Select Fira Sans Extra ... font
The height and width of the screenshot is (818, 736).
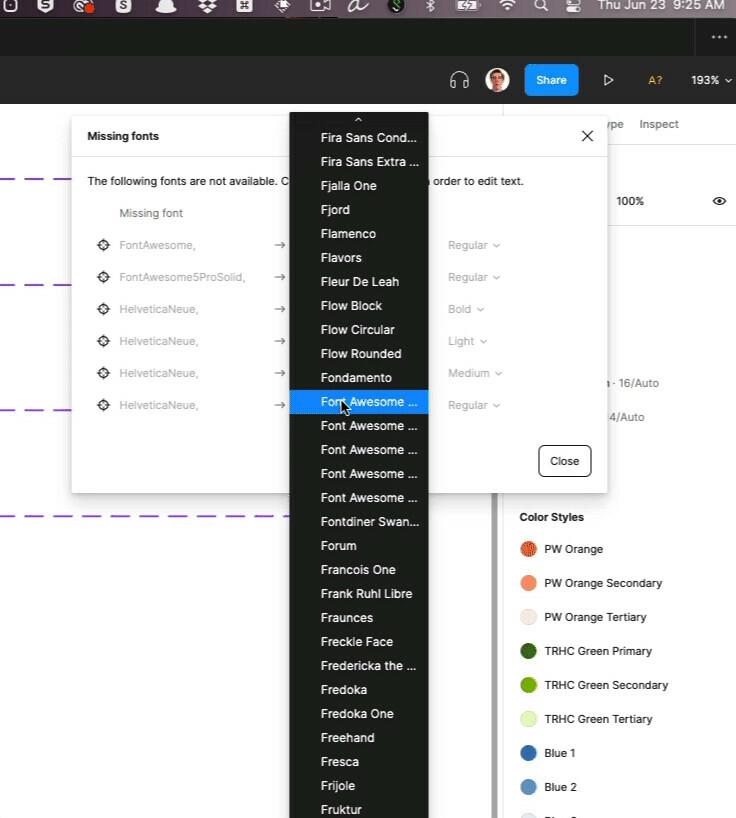359,162
